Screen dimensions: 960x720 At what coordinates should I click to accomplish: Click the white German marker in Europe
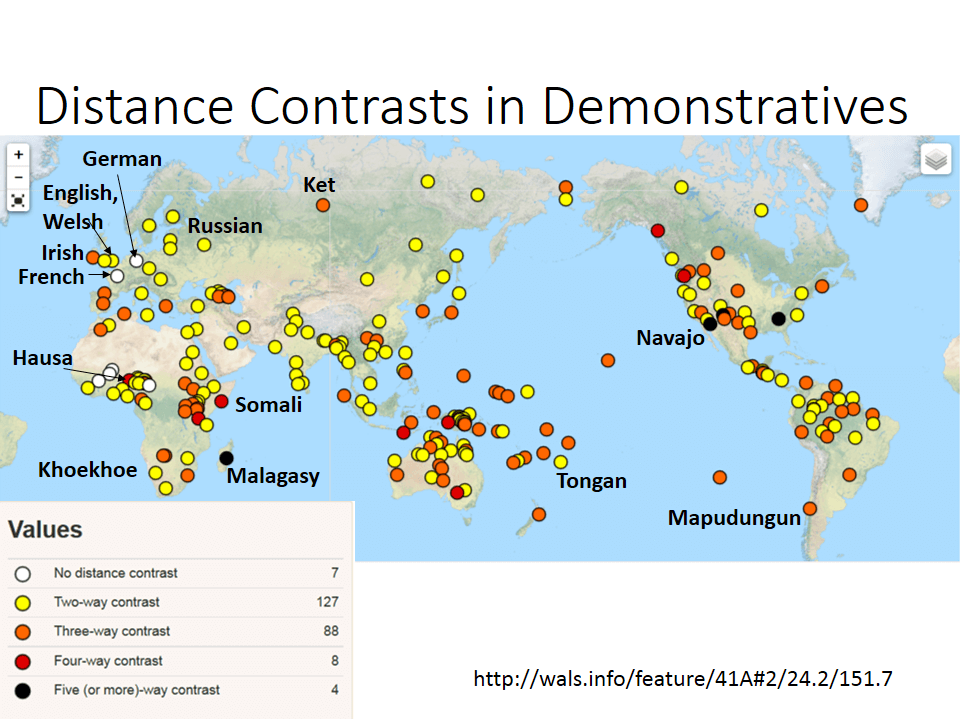coord(136,260)
